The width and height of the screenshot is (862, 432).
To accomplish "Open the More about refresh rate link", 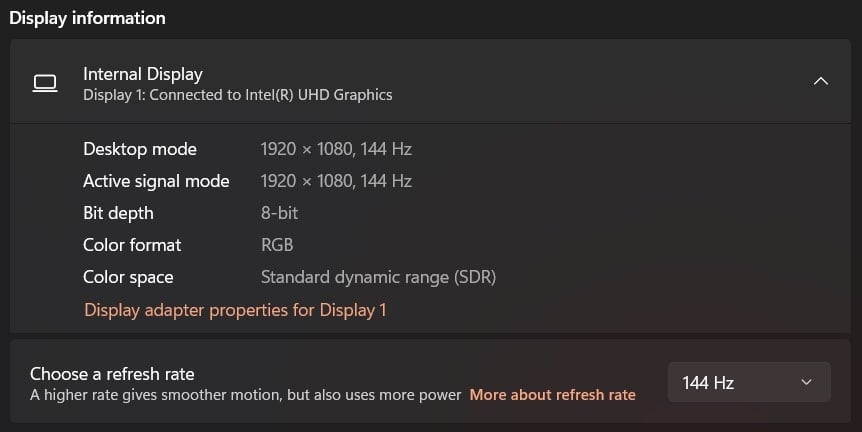I will (552, 395).
